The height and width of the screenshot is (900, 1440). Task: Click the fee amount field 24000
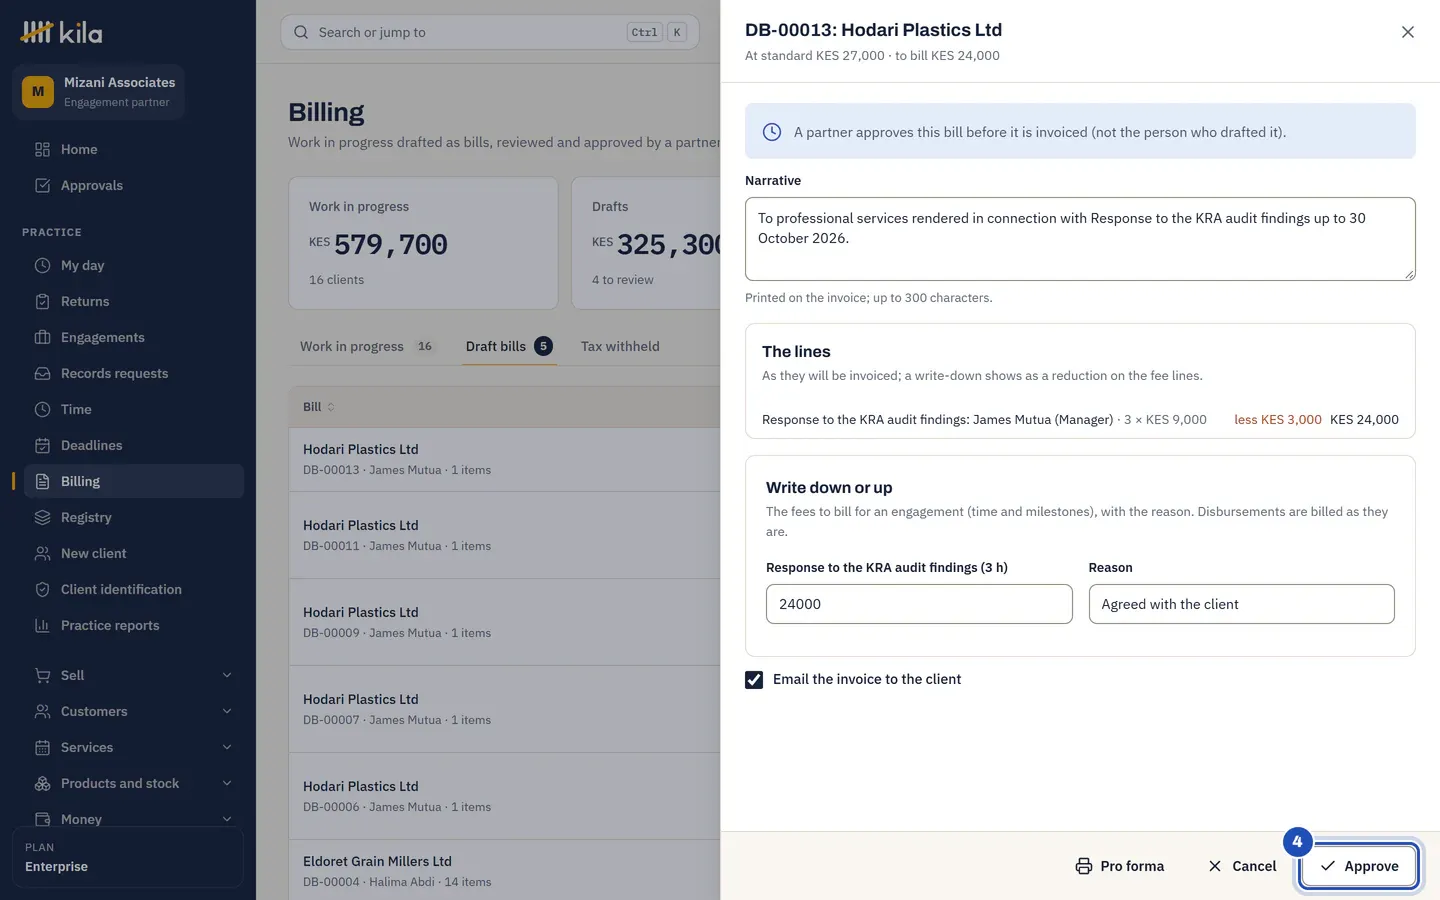[x=919, y=604]
